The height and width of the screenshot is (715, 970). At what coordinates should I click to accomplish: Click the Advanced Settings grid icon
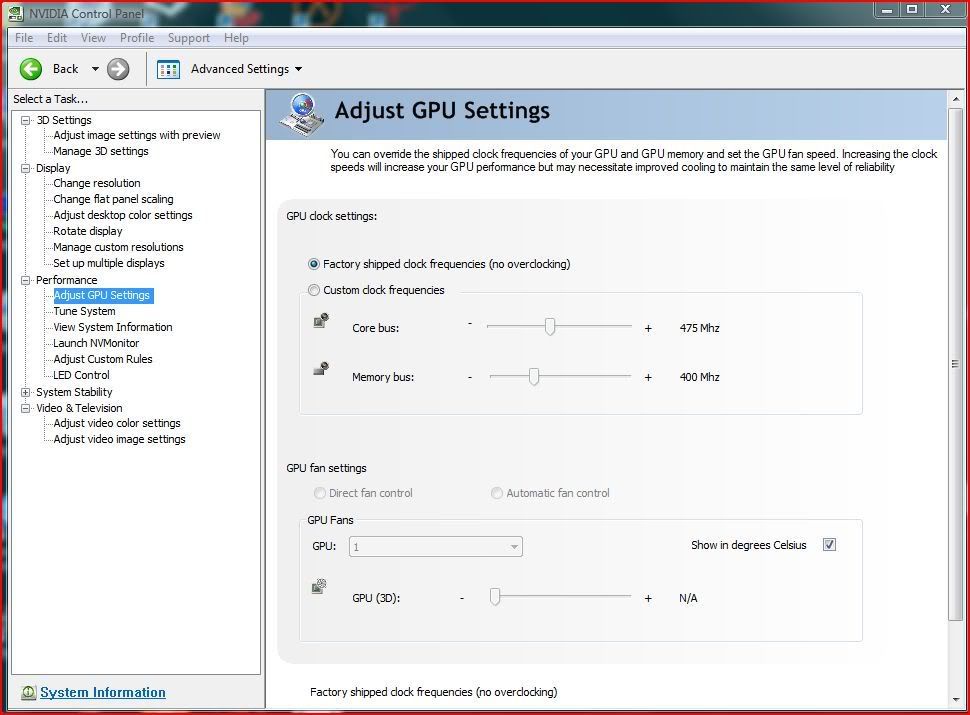coord(168,69)
